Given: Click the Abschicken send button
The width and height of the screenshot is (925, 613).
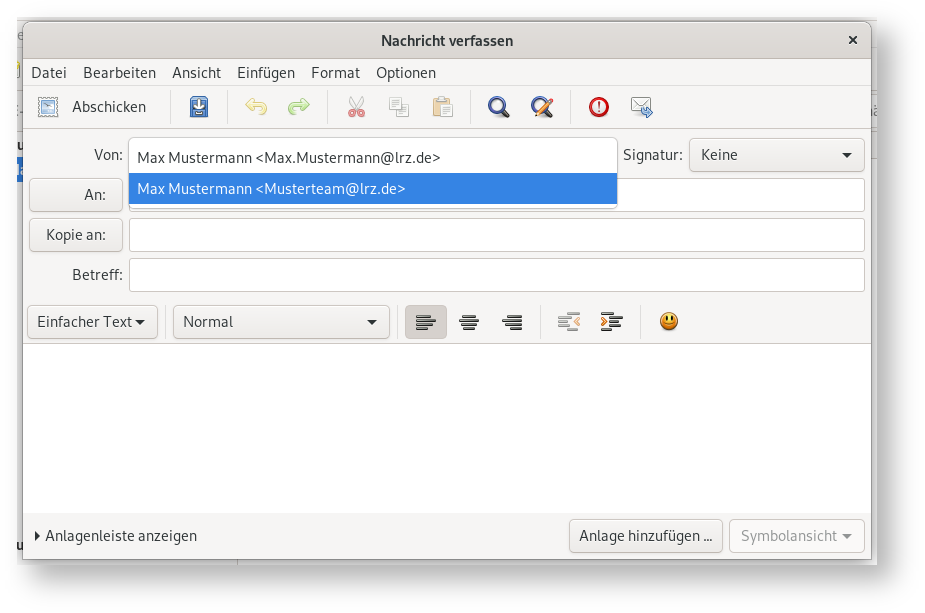Looking at the screenshot, I should click(x=92, y=107).
